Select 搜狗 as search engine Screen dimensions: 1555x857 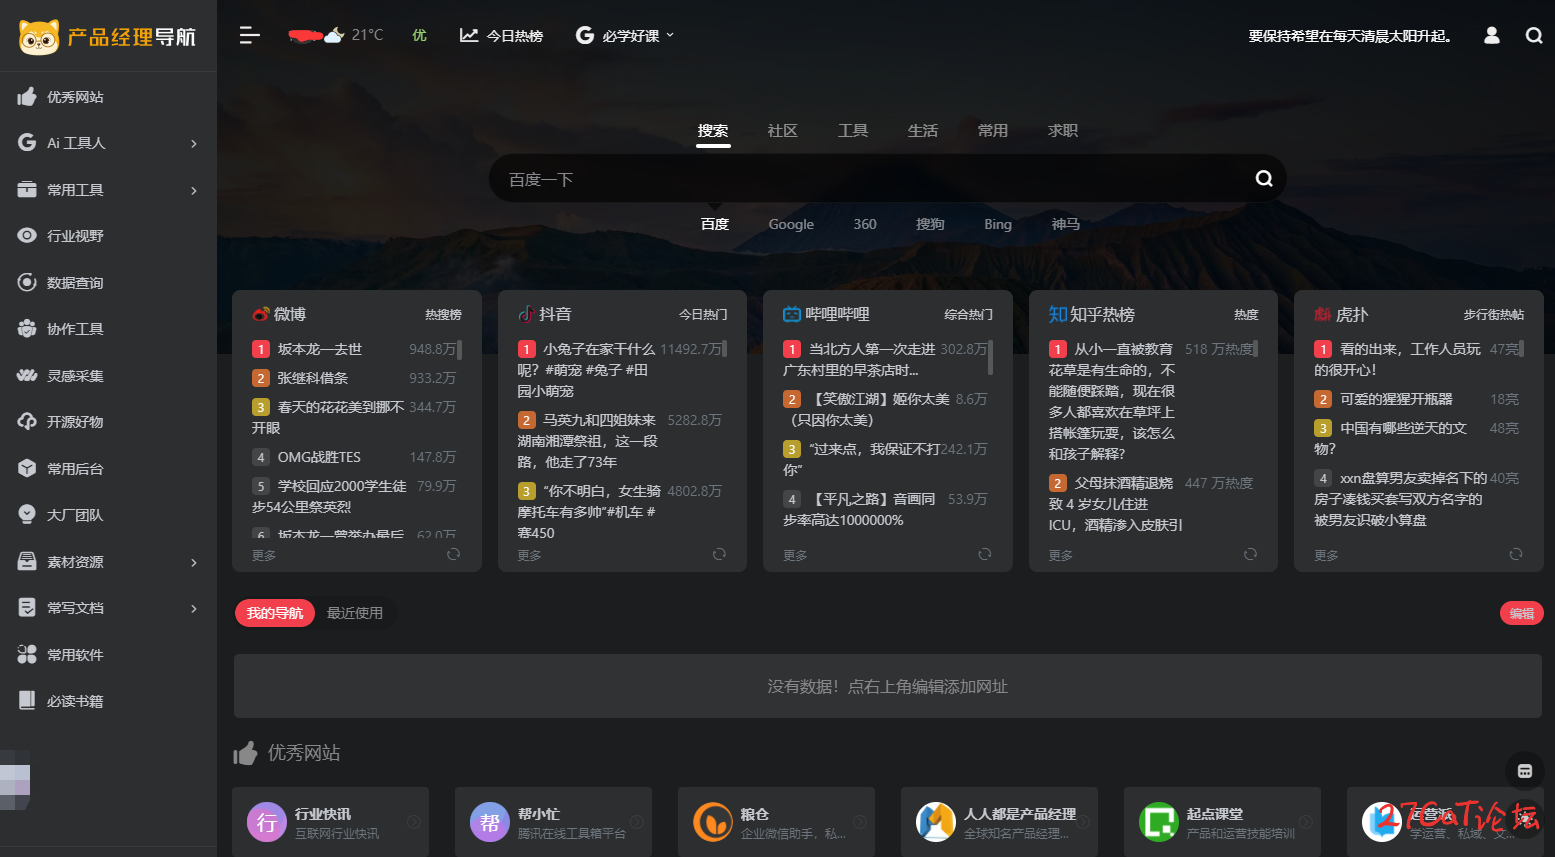[x=930, y=224]
